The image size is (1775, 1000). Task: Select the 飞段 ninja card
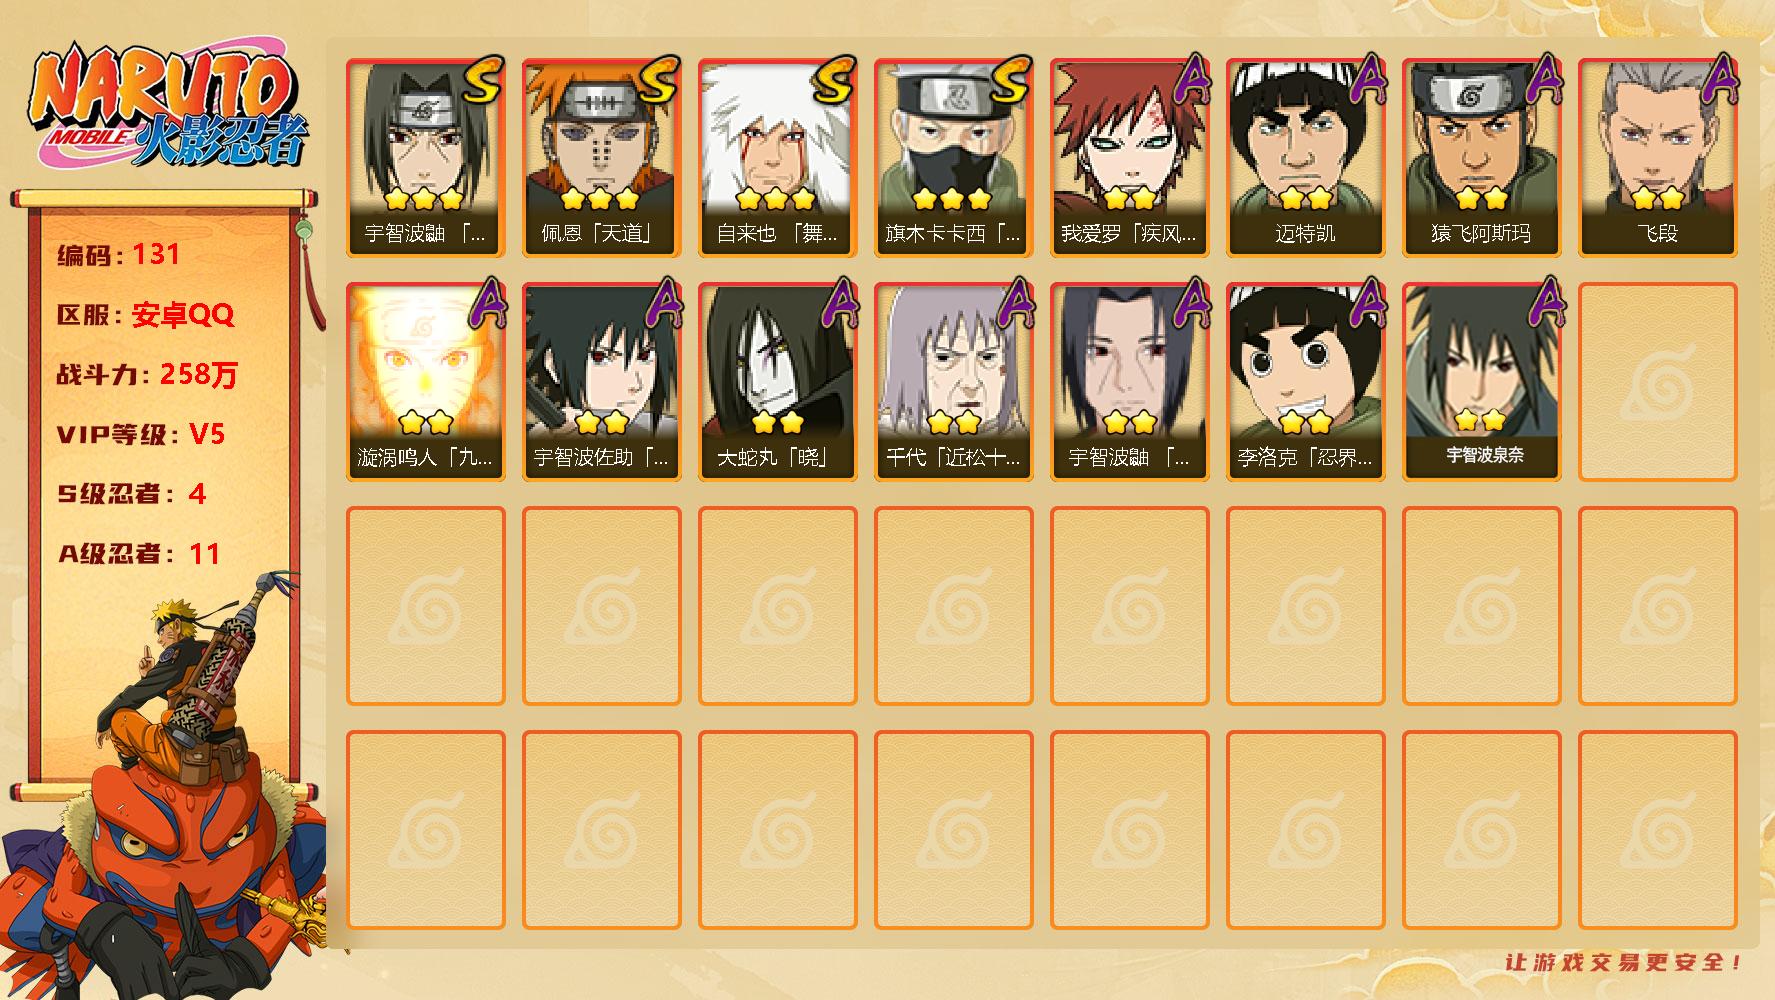click(x=1657, y=158)
